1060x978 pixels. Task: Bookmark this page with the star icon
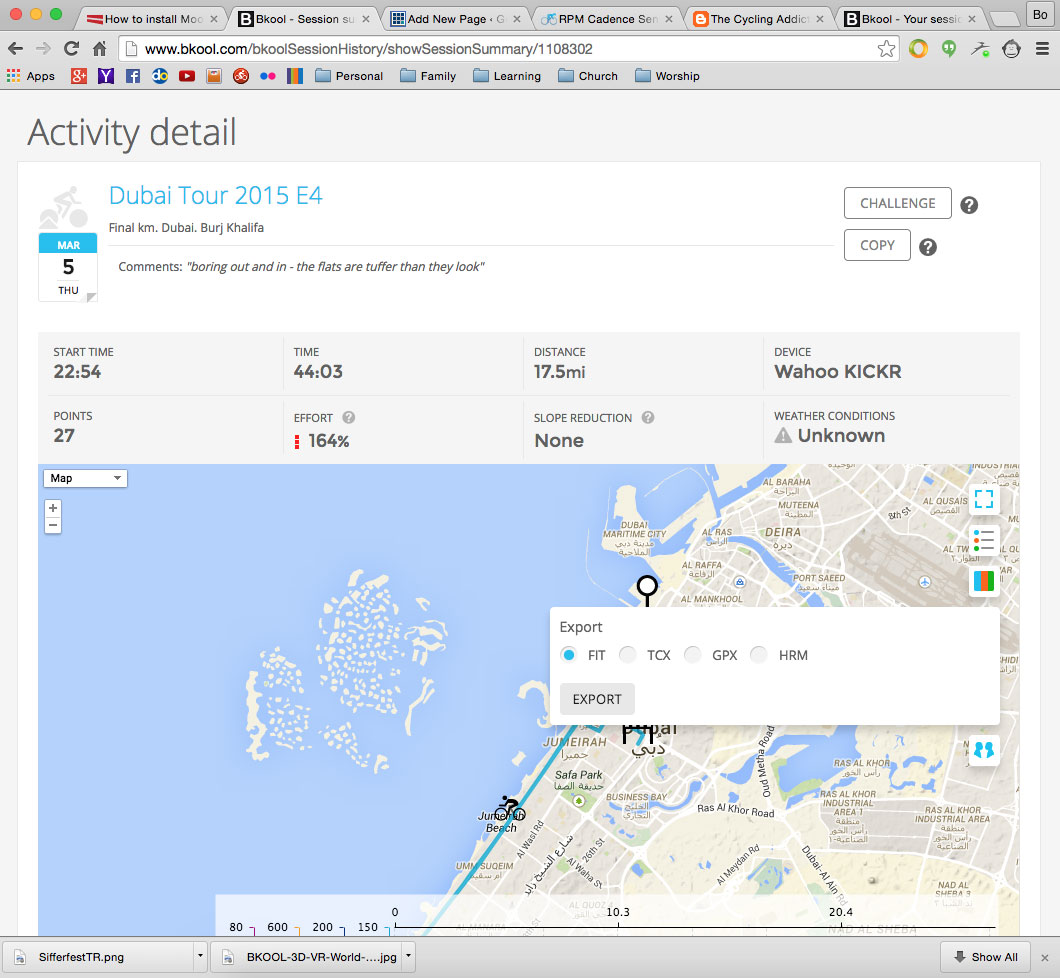coord(886,49)
